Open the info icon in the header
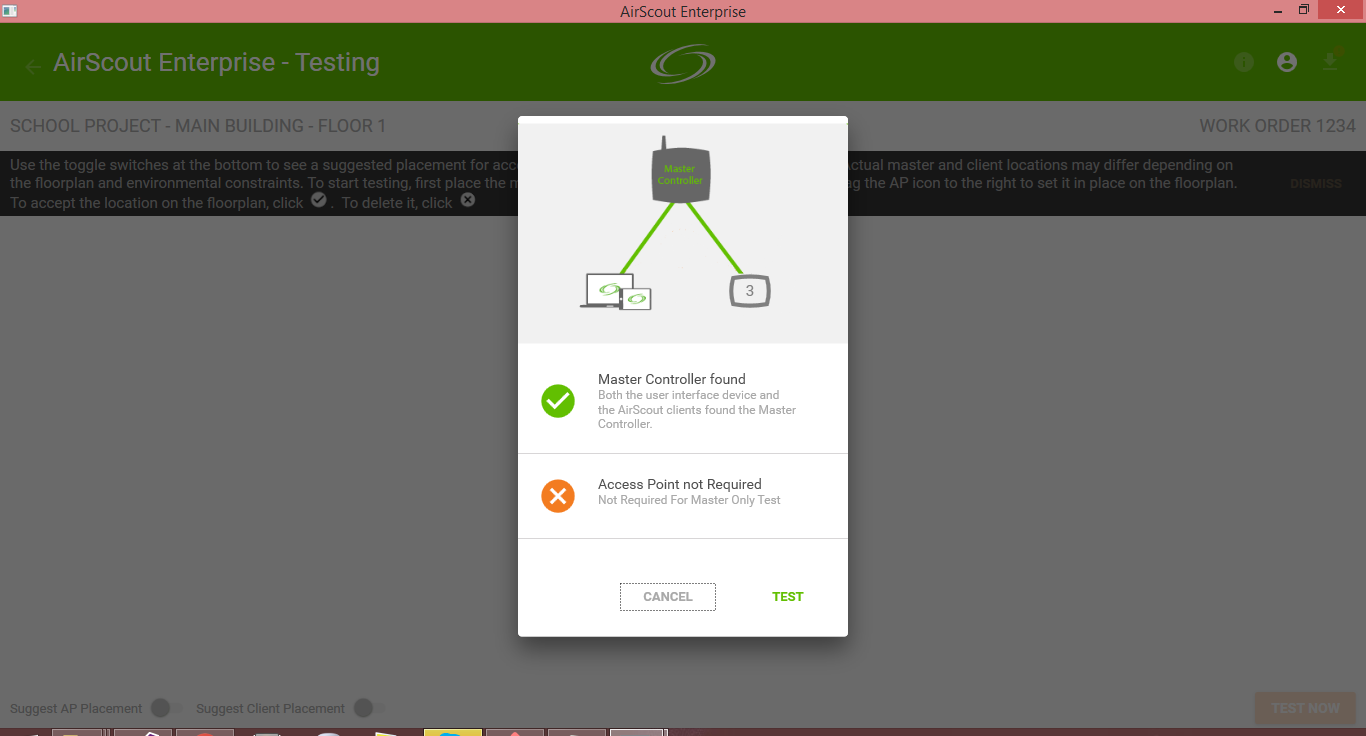1366x736 pixels. click(x=1244, y=62)
